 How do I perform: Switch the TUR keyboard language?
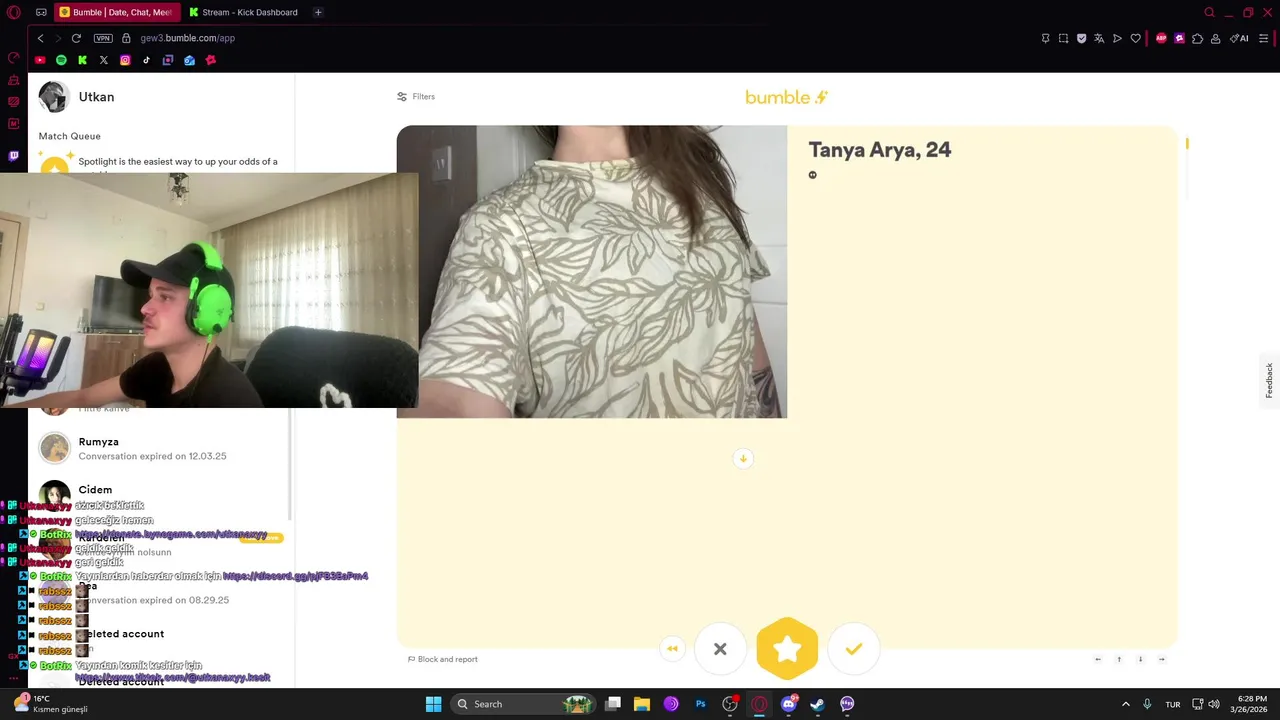pyautogui.click(x=1172, y=704)
